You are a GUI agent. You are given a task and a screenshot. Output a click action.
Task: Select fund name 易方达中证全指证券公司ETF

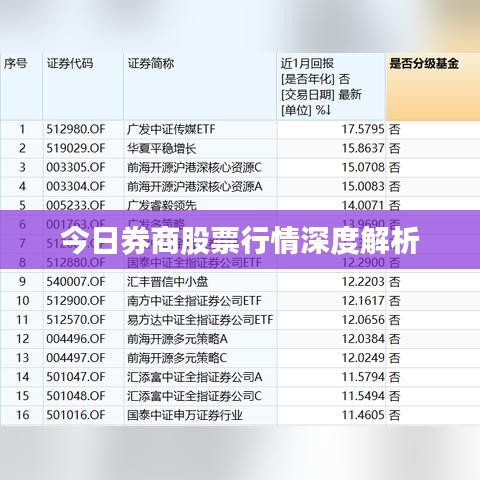click(200, 320)
